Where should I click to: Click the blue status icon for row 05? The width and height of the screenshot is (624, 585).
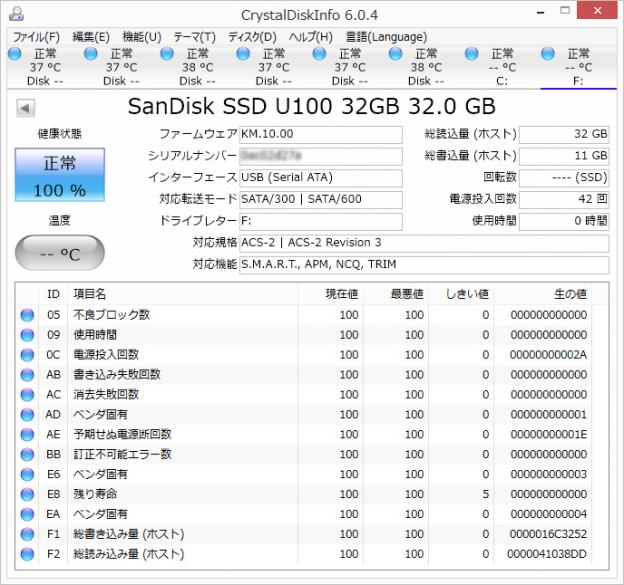pyautogui.click(x=27, y=315)
